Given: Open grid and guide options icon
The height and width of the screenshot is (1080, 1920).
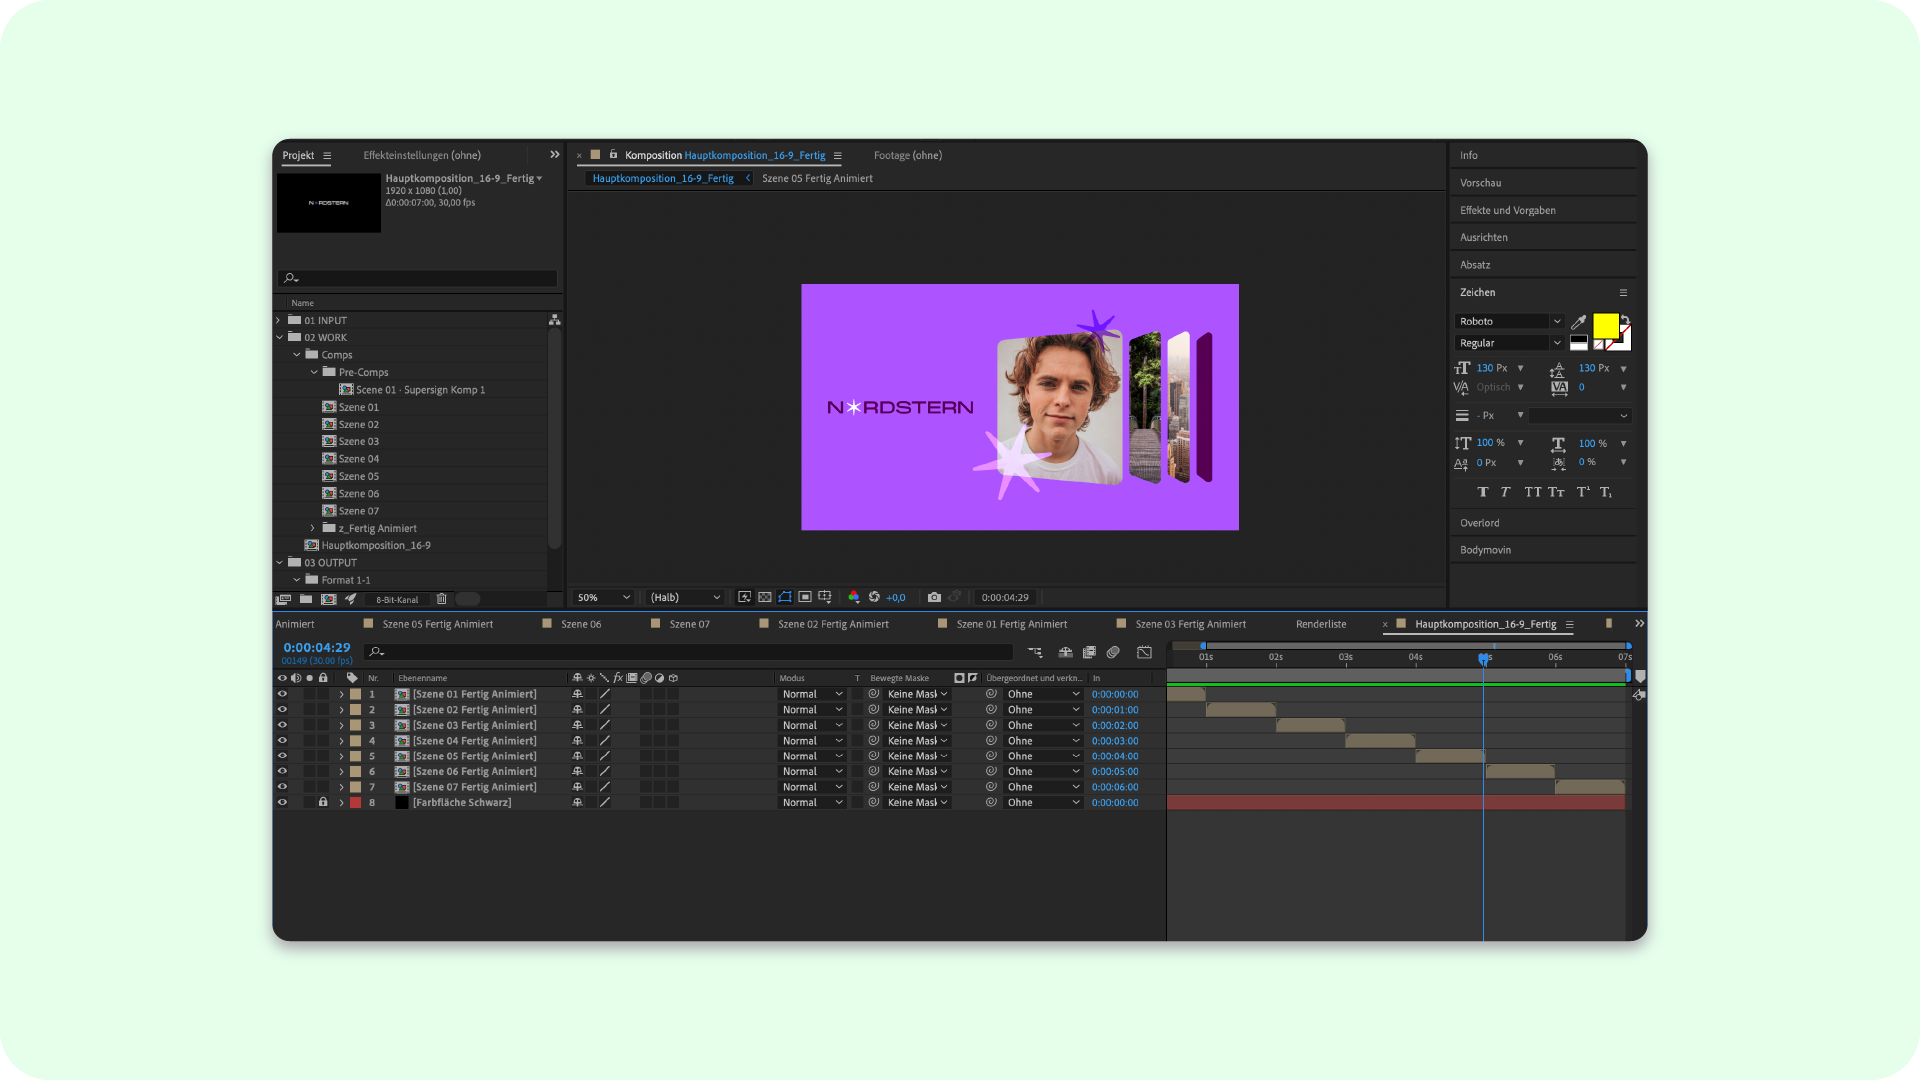Looking at the screenshot, I should 825,597.
